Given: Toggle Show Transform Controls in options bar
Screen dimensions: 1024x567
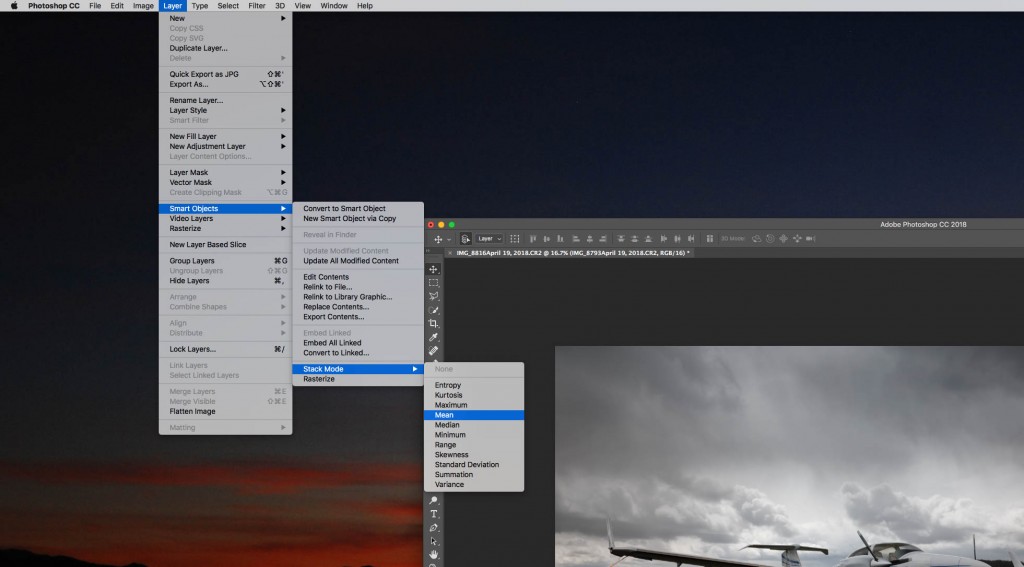Looking at the screenshot, I should 515,238.
